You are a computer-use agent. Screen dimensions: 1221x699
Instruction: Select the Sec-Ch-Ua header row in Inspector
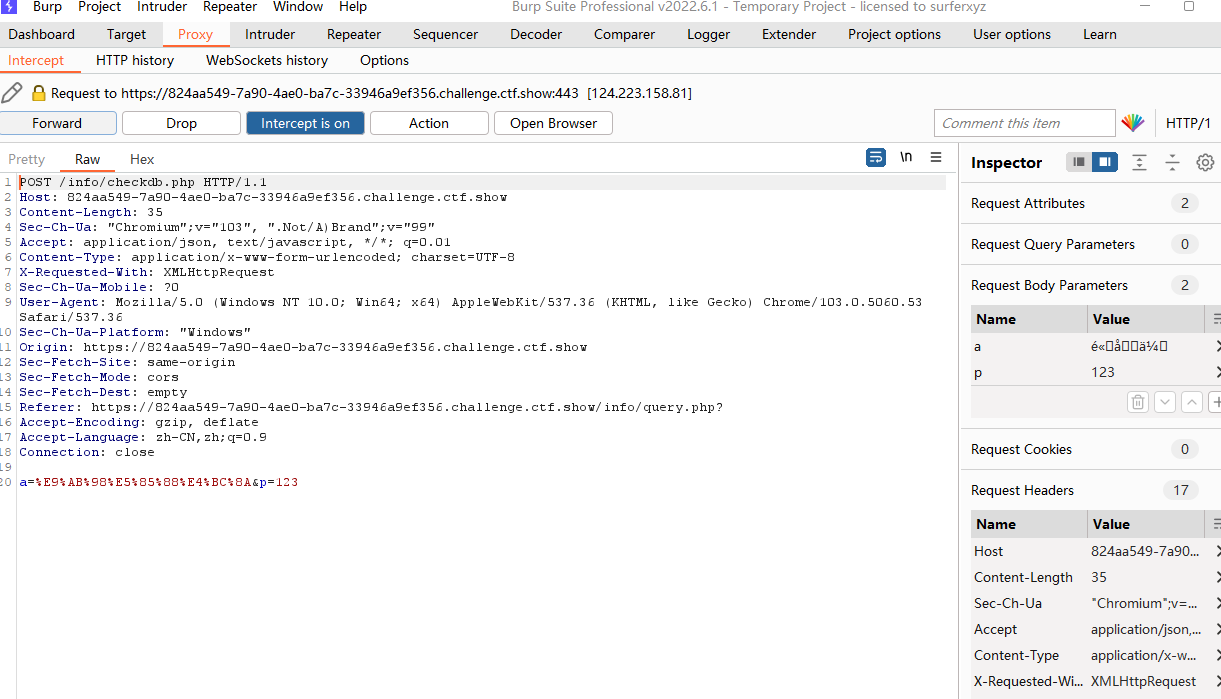coord(1095,603)
